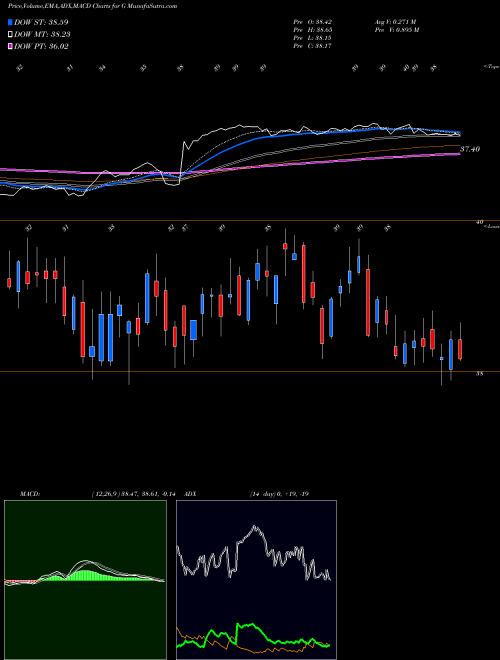Click the ADX '(14 day) 0, +19, -19' values

[x=279, y=494]
